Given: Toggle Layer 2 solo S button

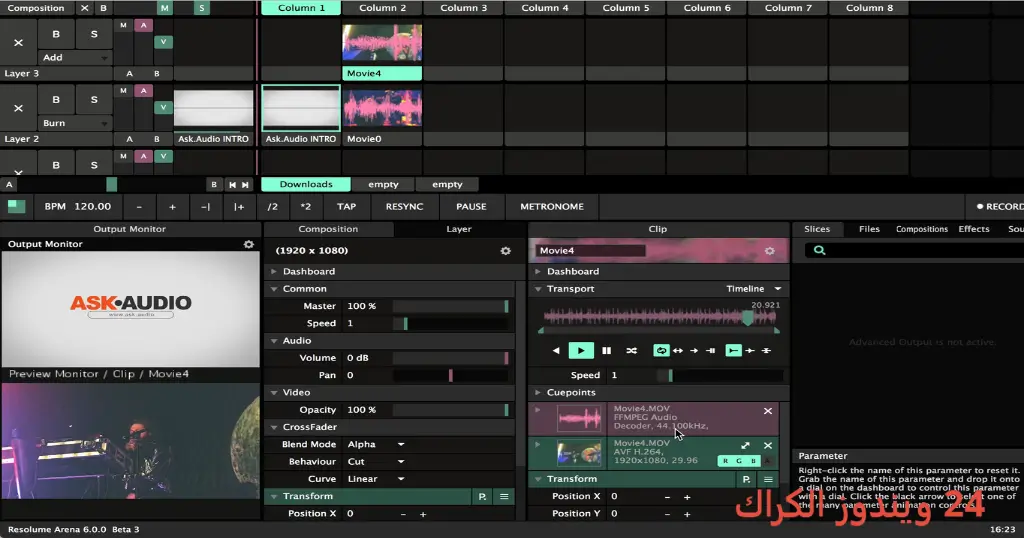Looking at the screenshot, I should click(x=94, y=99).
